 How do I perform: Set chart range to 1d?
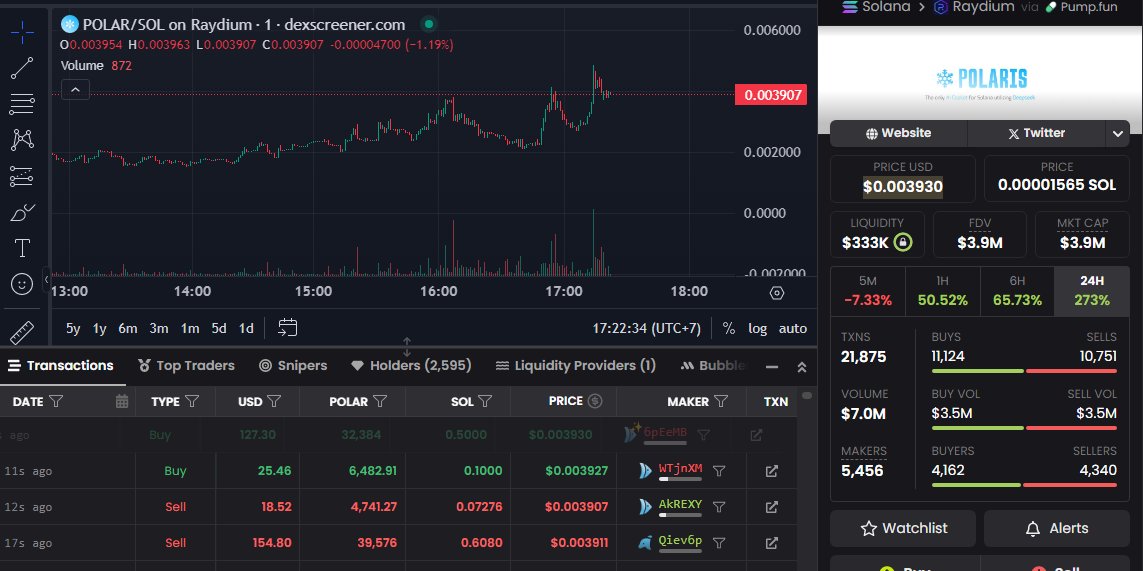(246, 328)
